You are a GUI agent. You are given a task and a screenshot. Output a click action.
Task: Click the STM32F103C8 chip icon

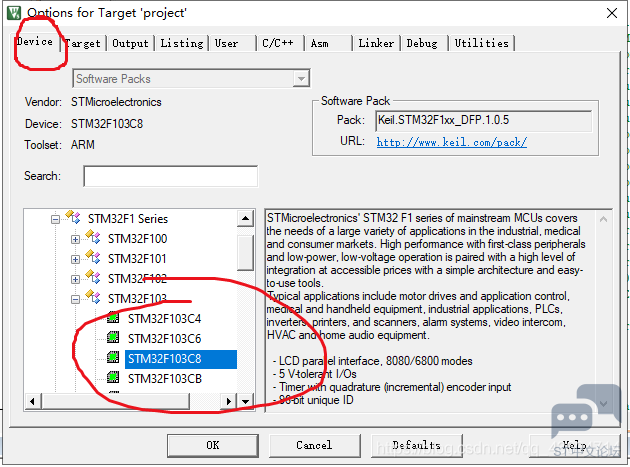pyautogui.click(x=113, y=357)
